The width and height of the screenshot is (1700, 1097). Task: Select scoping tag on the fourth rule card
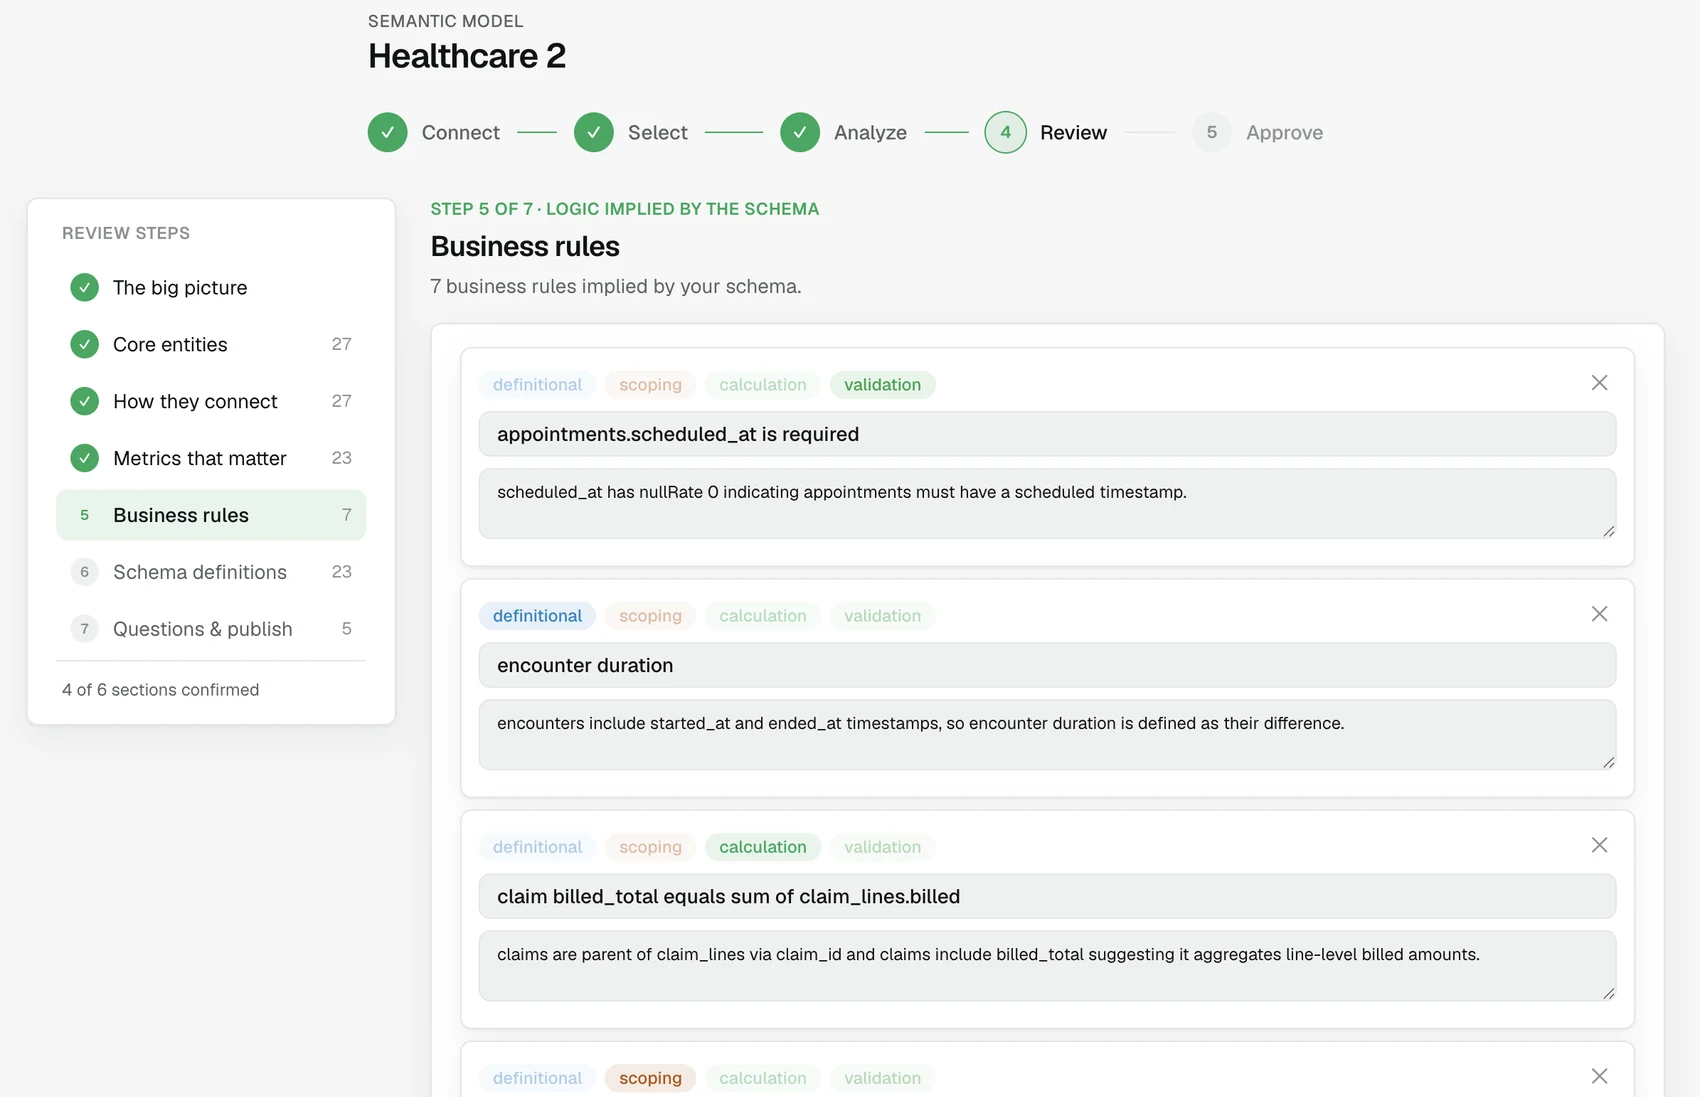650,1078
